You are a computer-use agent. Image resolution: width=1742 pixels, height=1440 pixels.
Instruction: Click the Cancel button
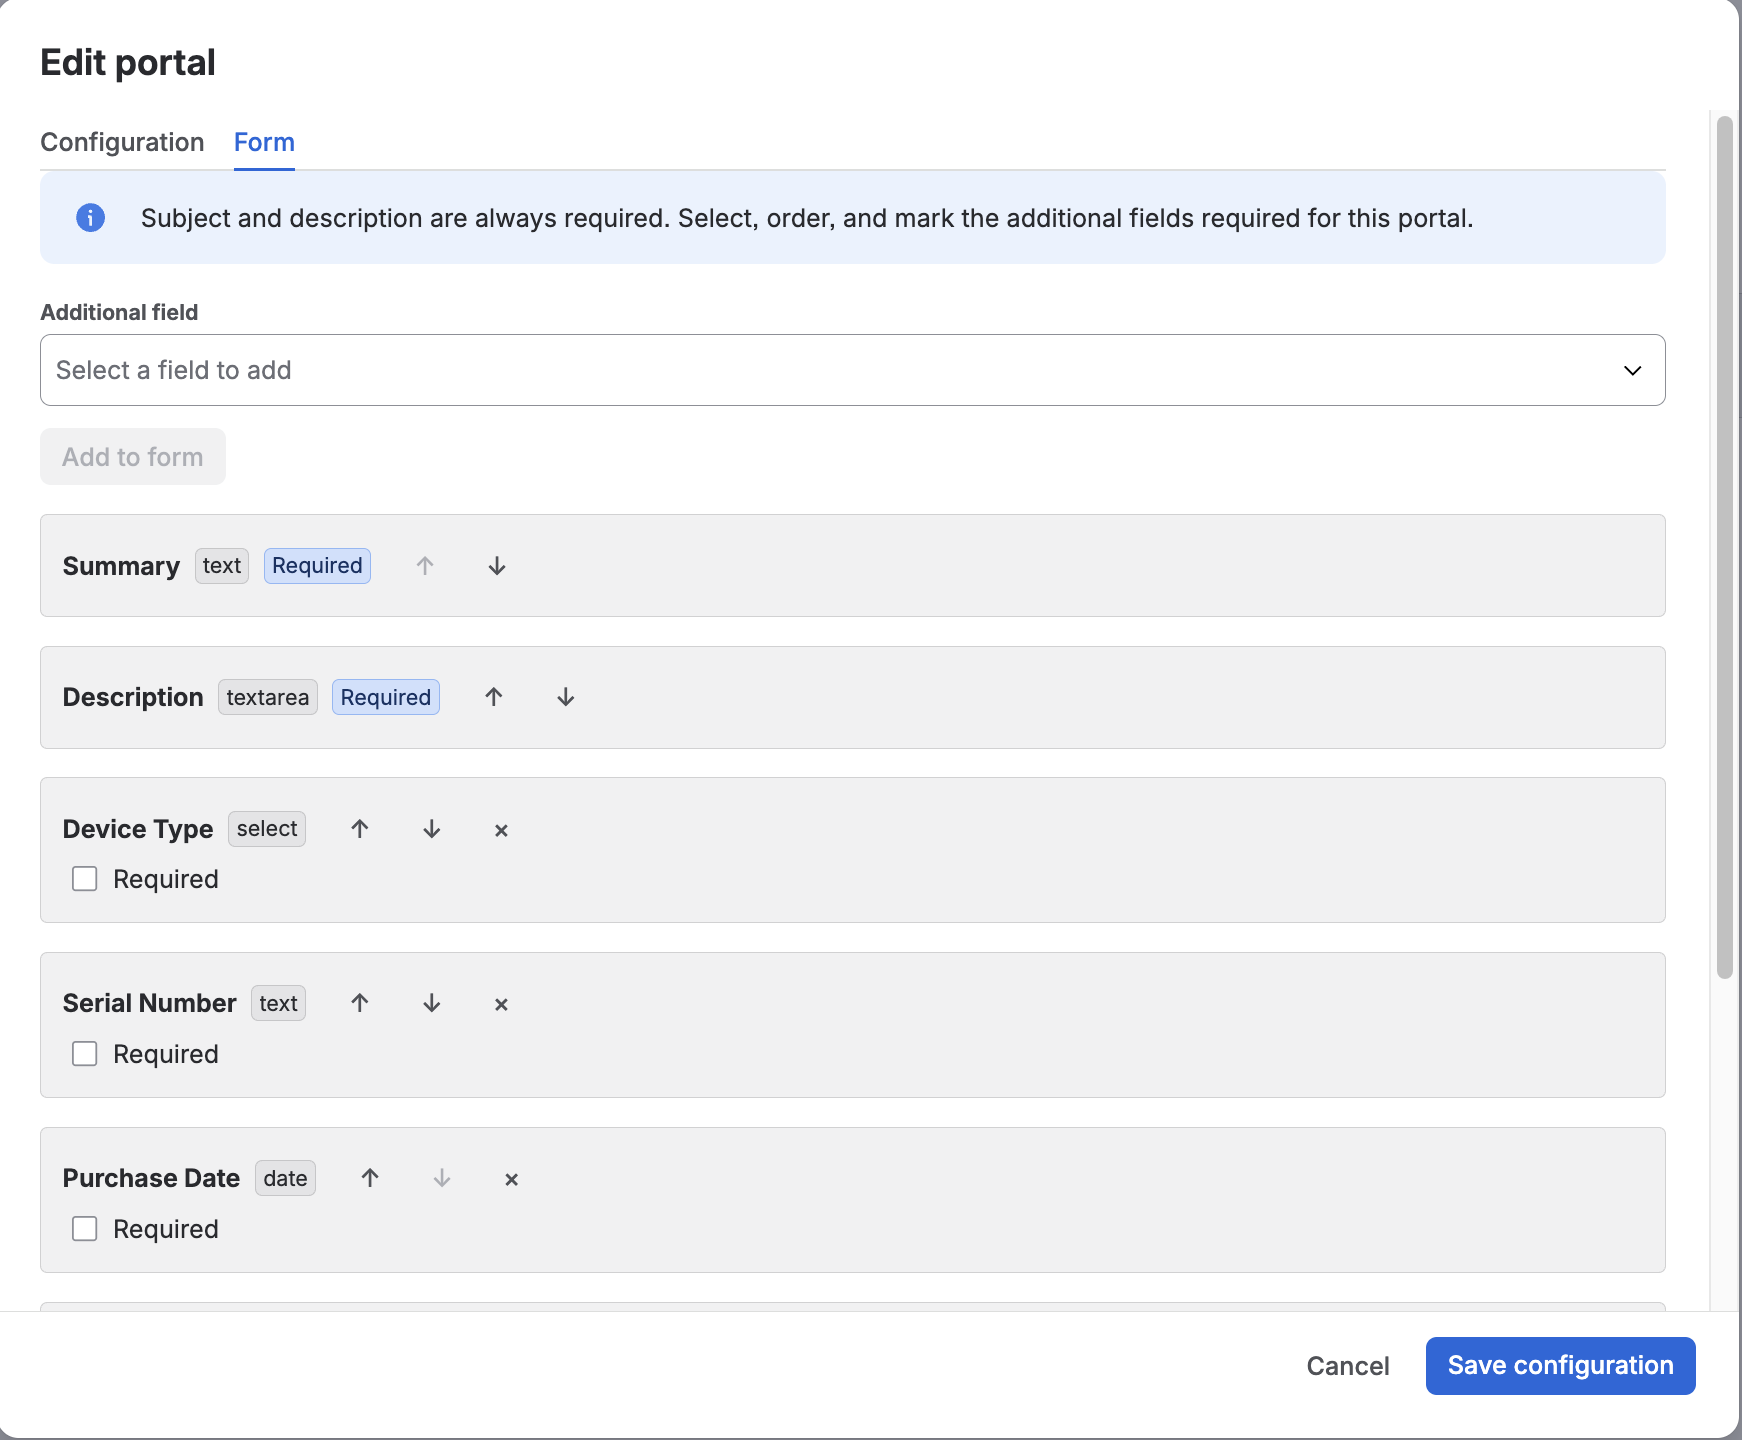pyautogui.click(x=1348, y=1366)
